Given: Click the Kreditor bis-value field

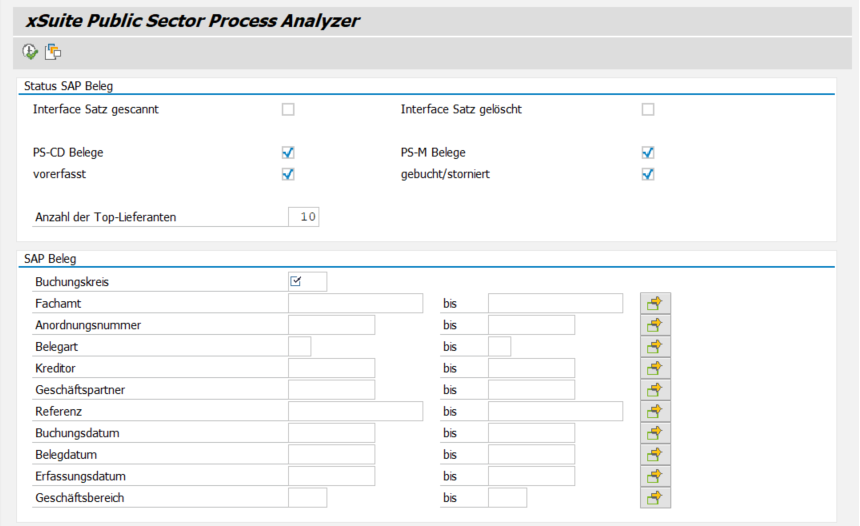Looking at the screenshot, I should 531,368.
